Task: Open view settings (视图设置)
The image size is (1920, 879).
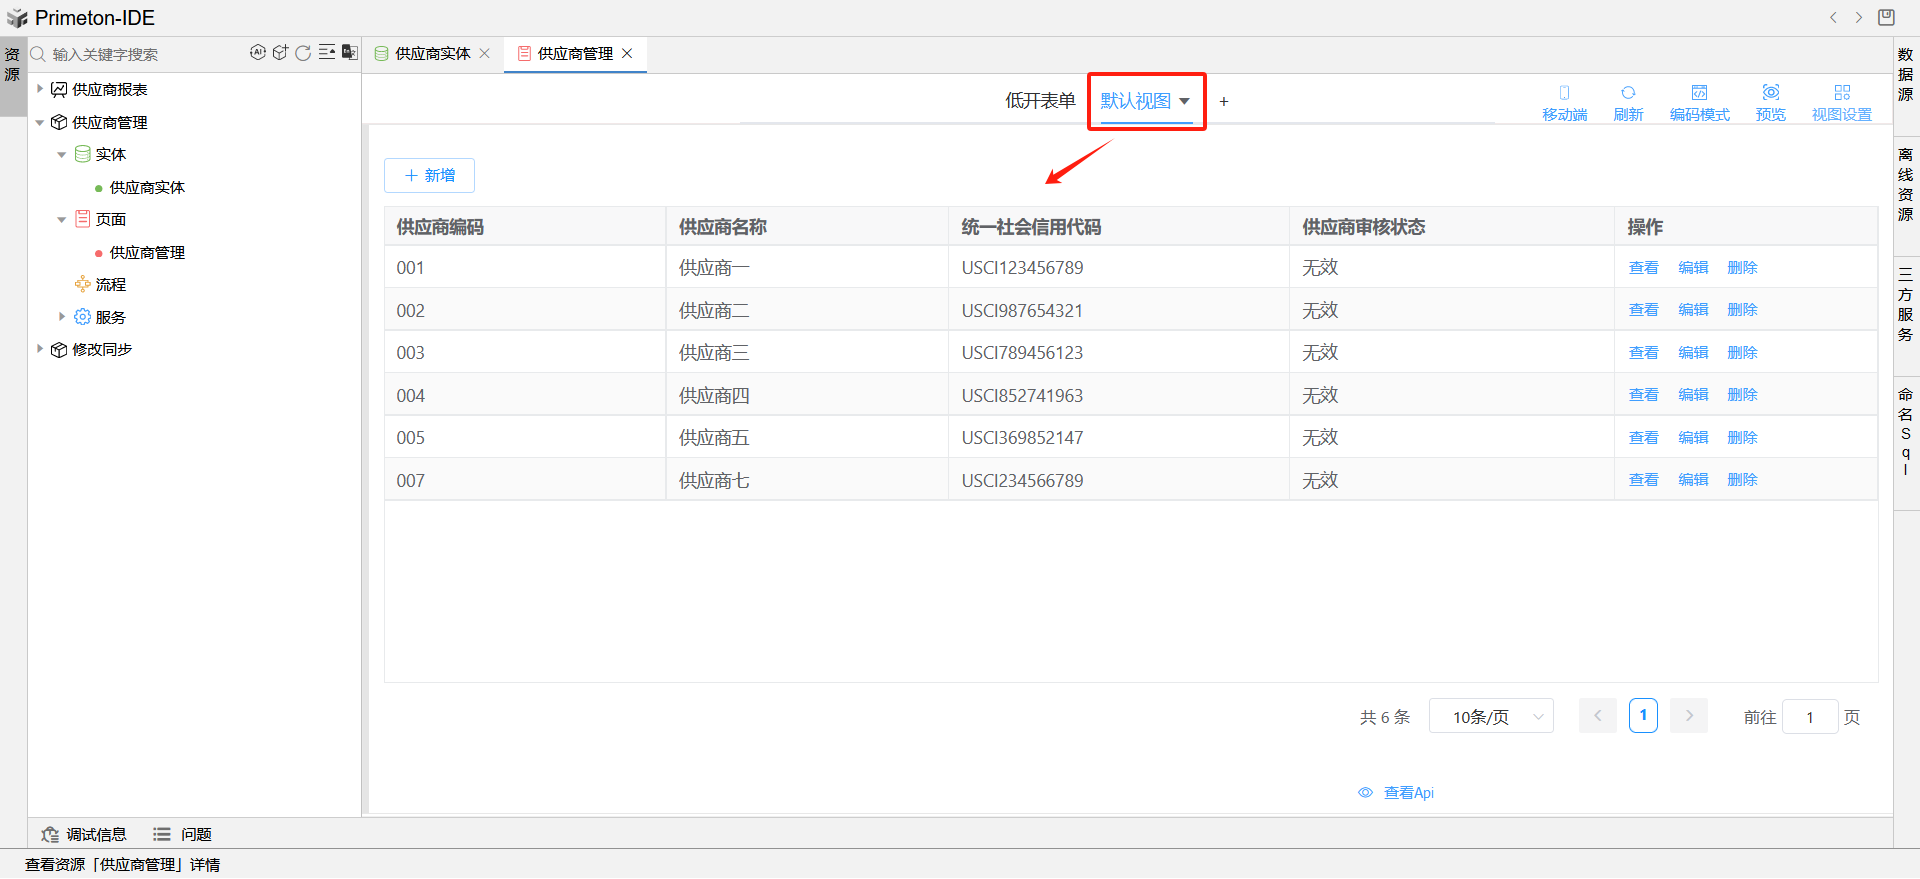Action: pyautogui.click(x=1841, y=102)
